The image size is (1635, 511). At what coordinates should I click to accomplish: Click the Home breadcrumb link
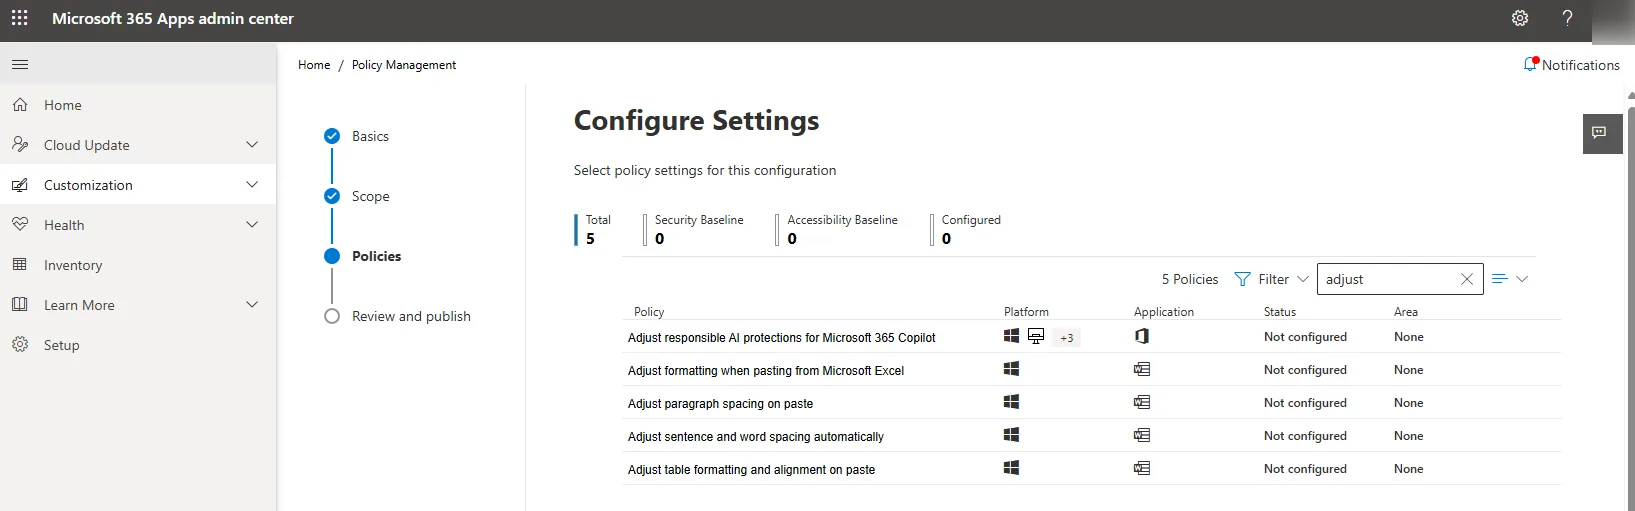pos(314,65)
